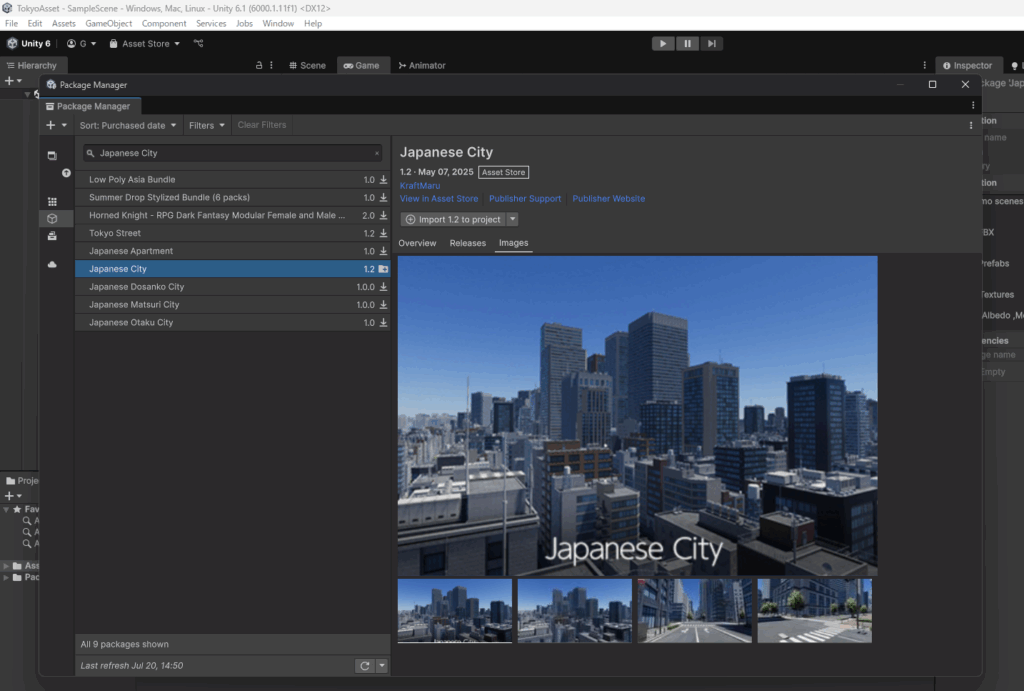Click the Pause button

pos(687,44)
